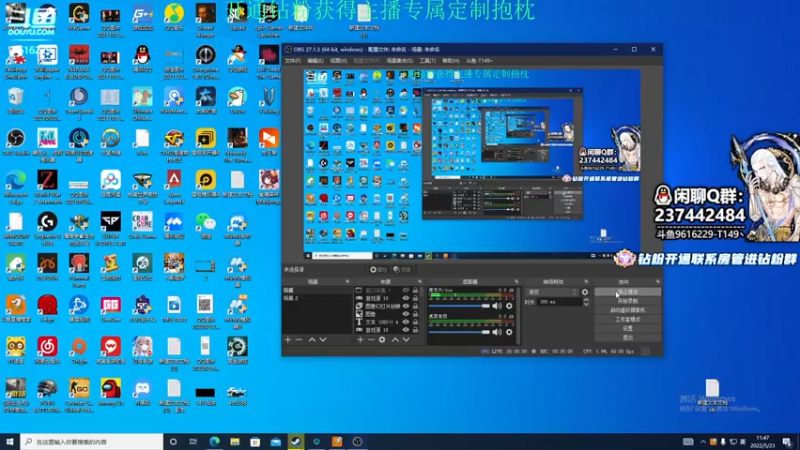Mute the 桌面音频 speaker icon
The image size is (800, 450).
[x=497, y=332]
